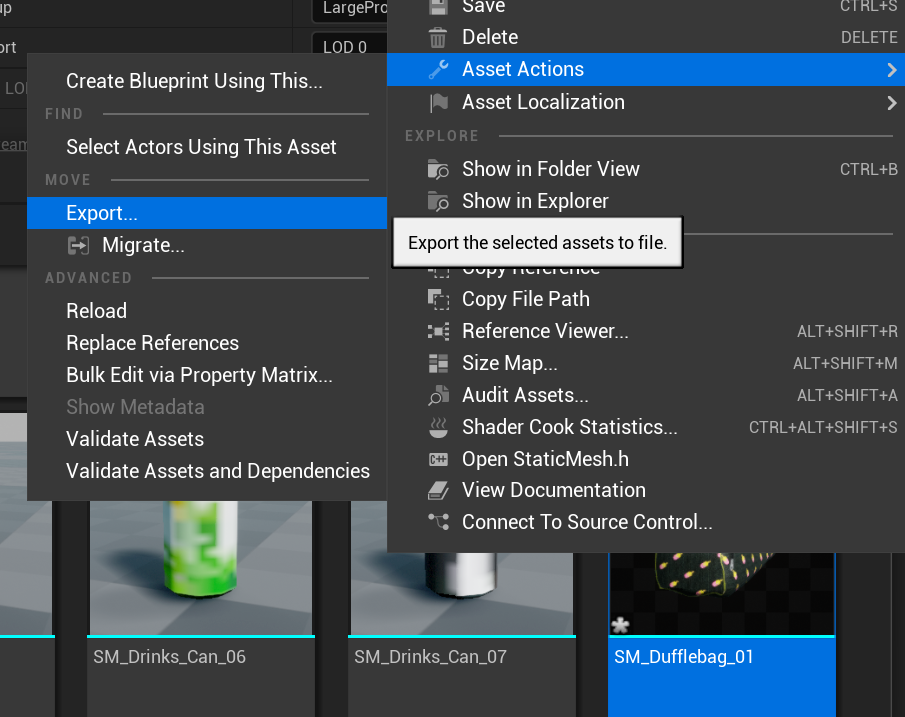Image resolution: width=905 pixels, height=717 pixels.
Task: Open Bulk Edit via Property Matrix
Action: tap(207, 375)
